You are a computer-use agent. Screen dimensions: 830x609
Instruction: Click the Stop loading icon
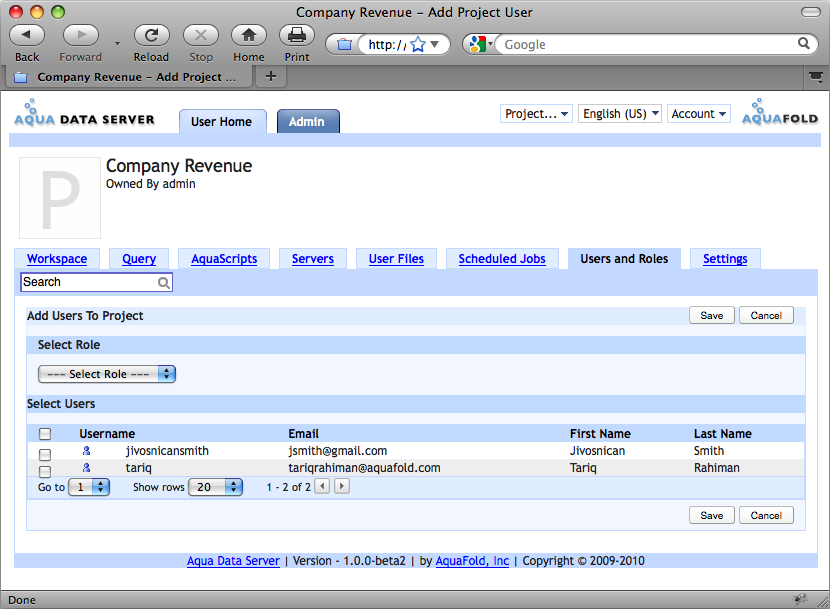point(201,35)
